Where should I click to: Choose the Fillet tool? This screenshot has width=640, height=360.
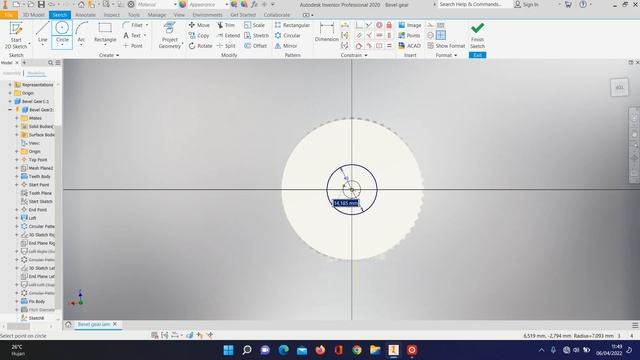134,25
